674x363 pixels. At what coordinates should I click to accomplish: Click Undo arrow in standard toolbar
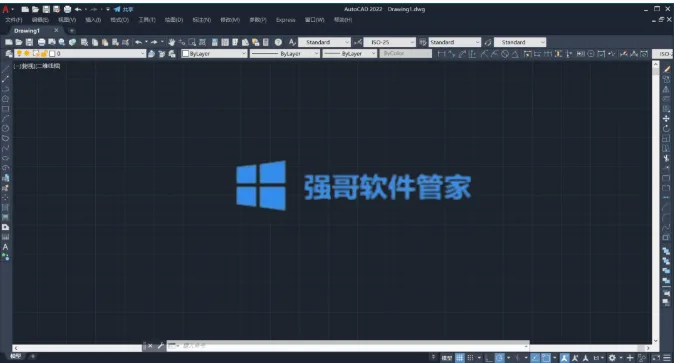[138, 42]
